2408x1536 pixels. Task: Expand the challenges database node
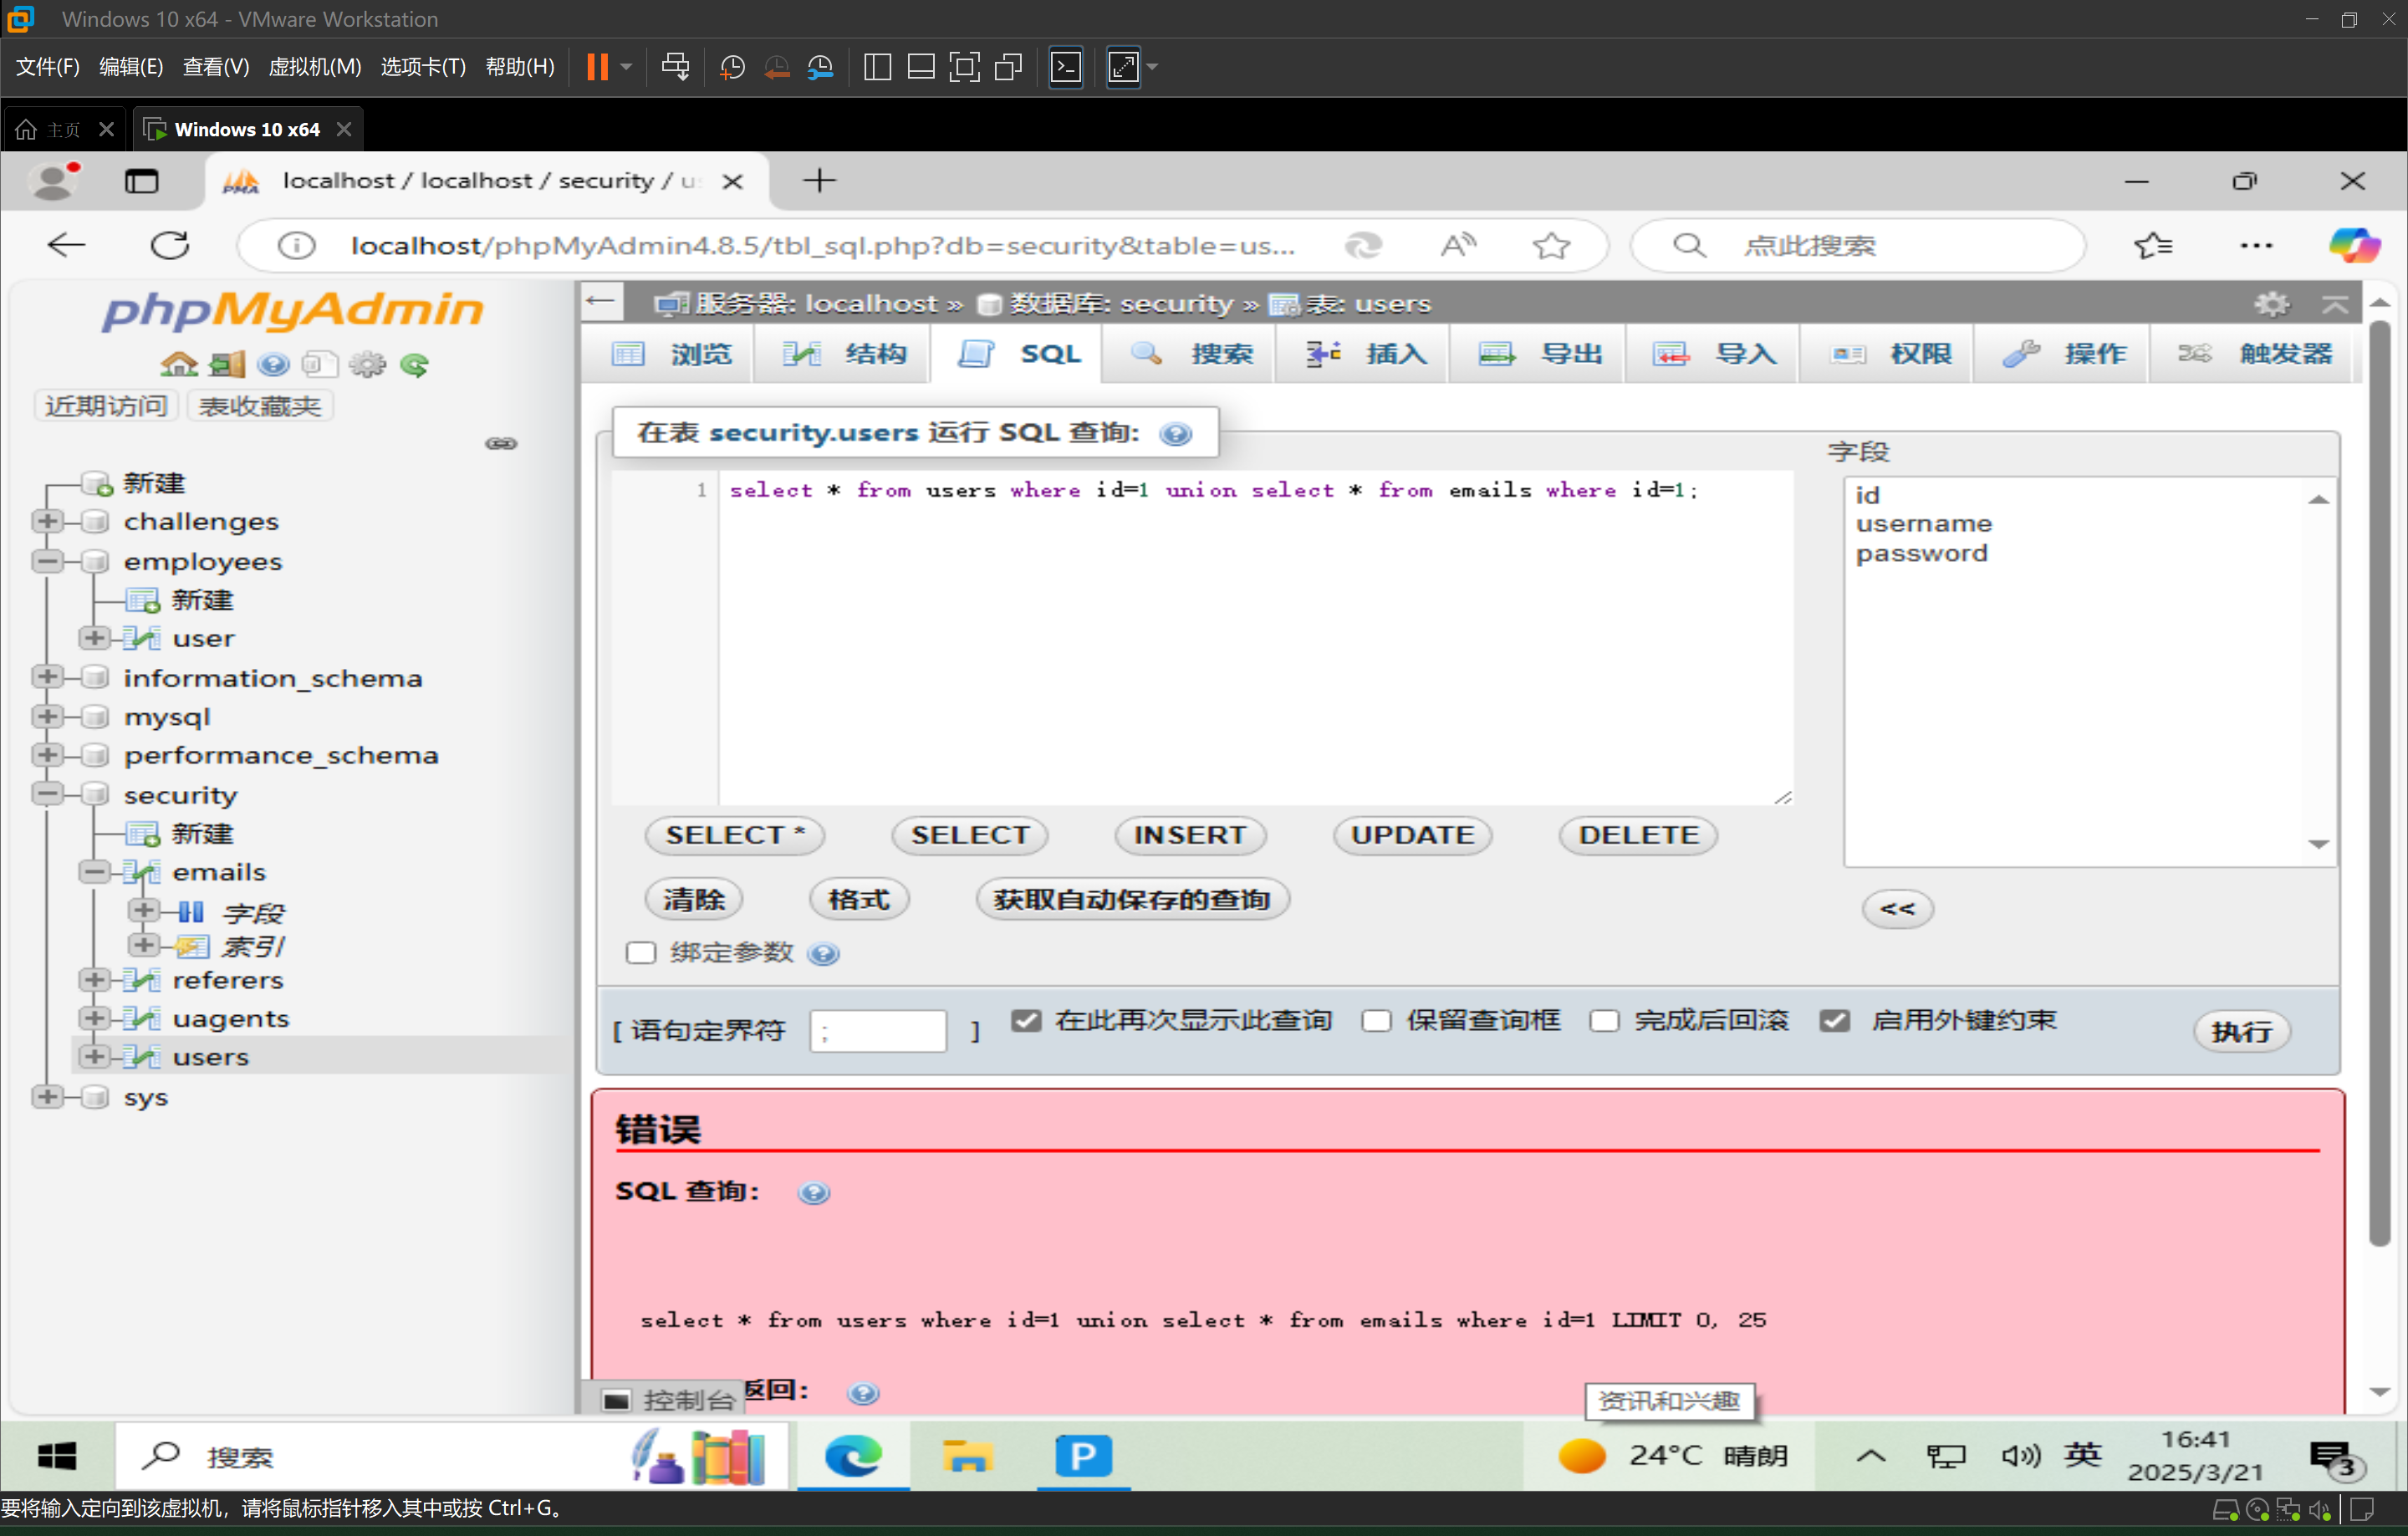[47, 521]
